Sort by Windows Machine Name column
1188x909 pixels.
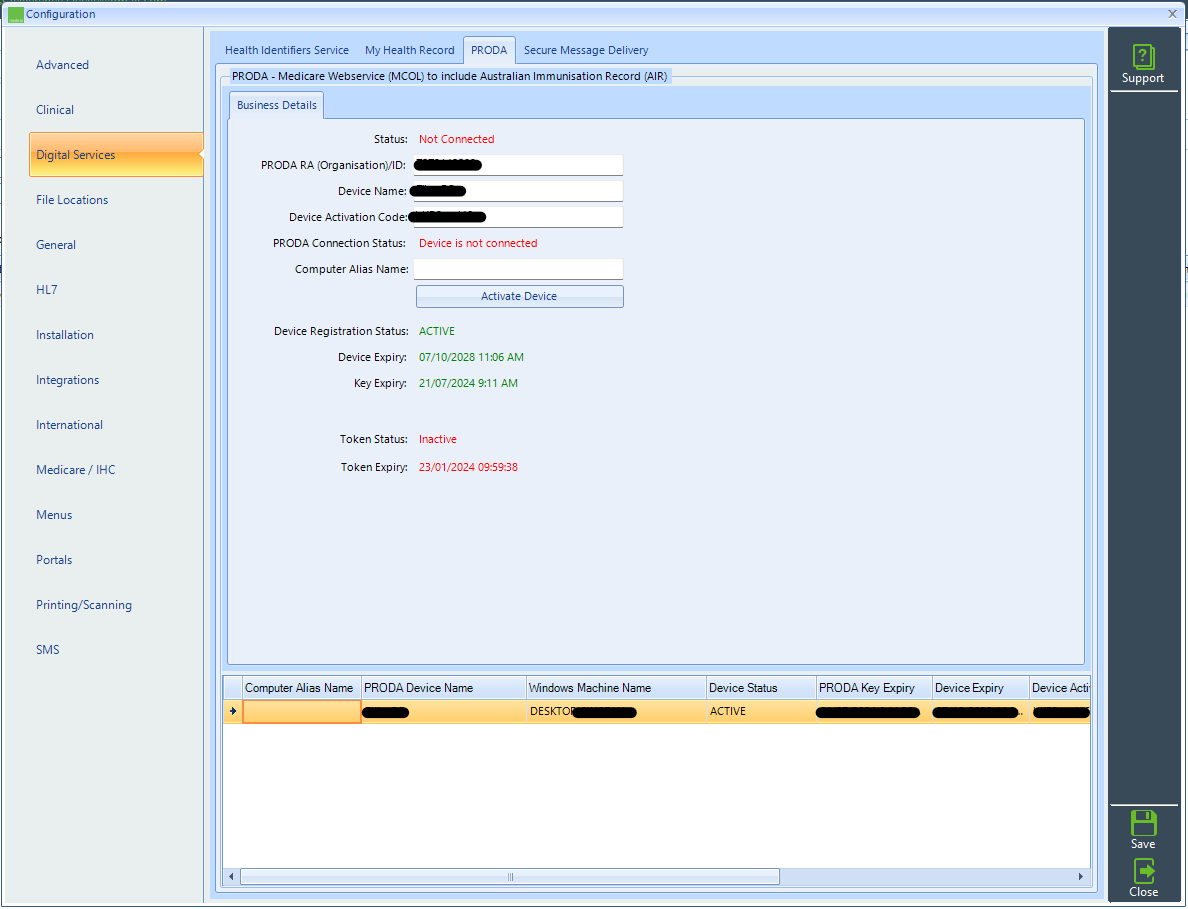[x=617, y=688]
